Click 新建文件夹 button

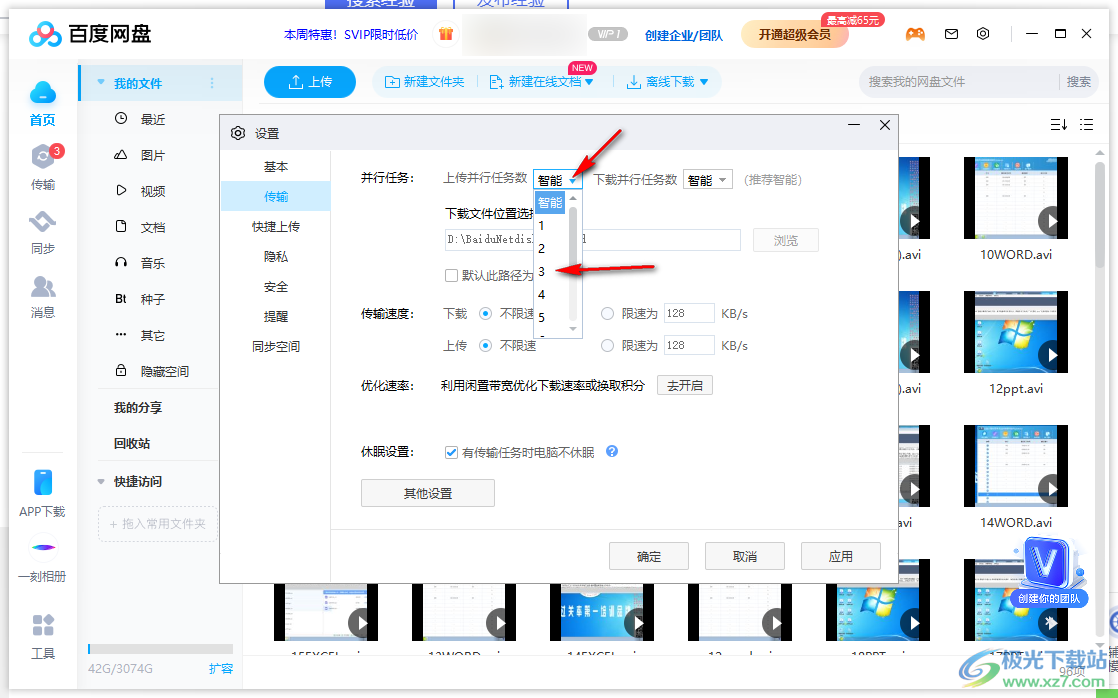[x=425, y=82]
